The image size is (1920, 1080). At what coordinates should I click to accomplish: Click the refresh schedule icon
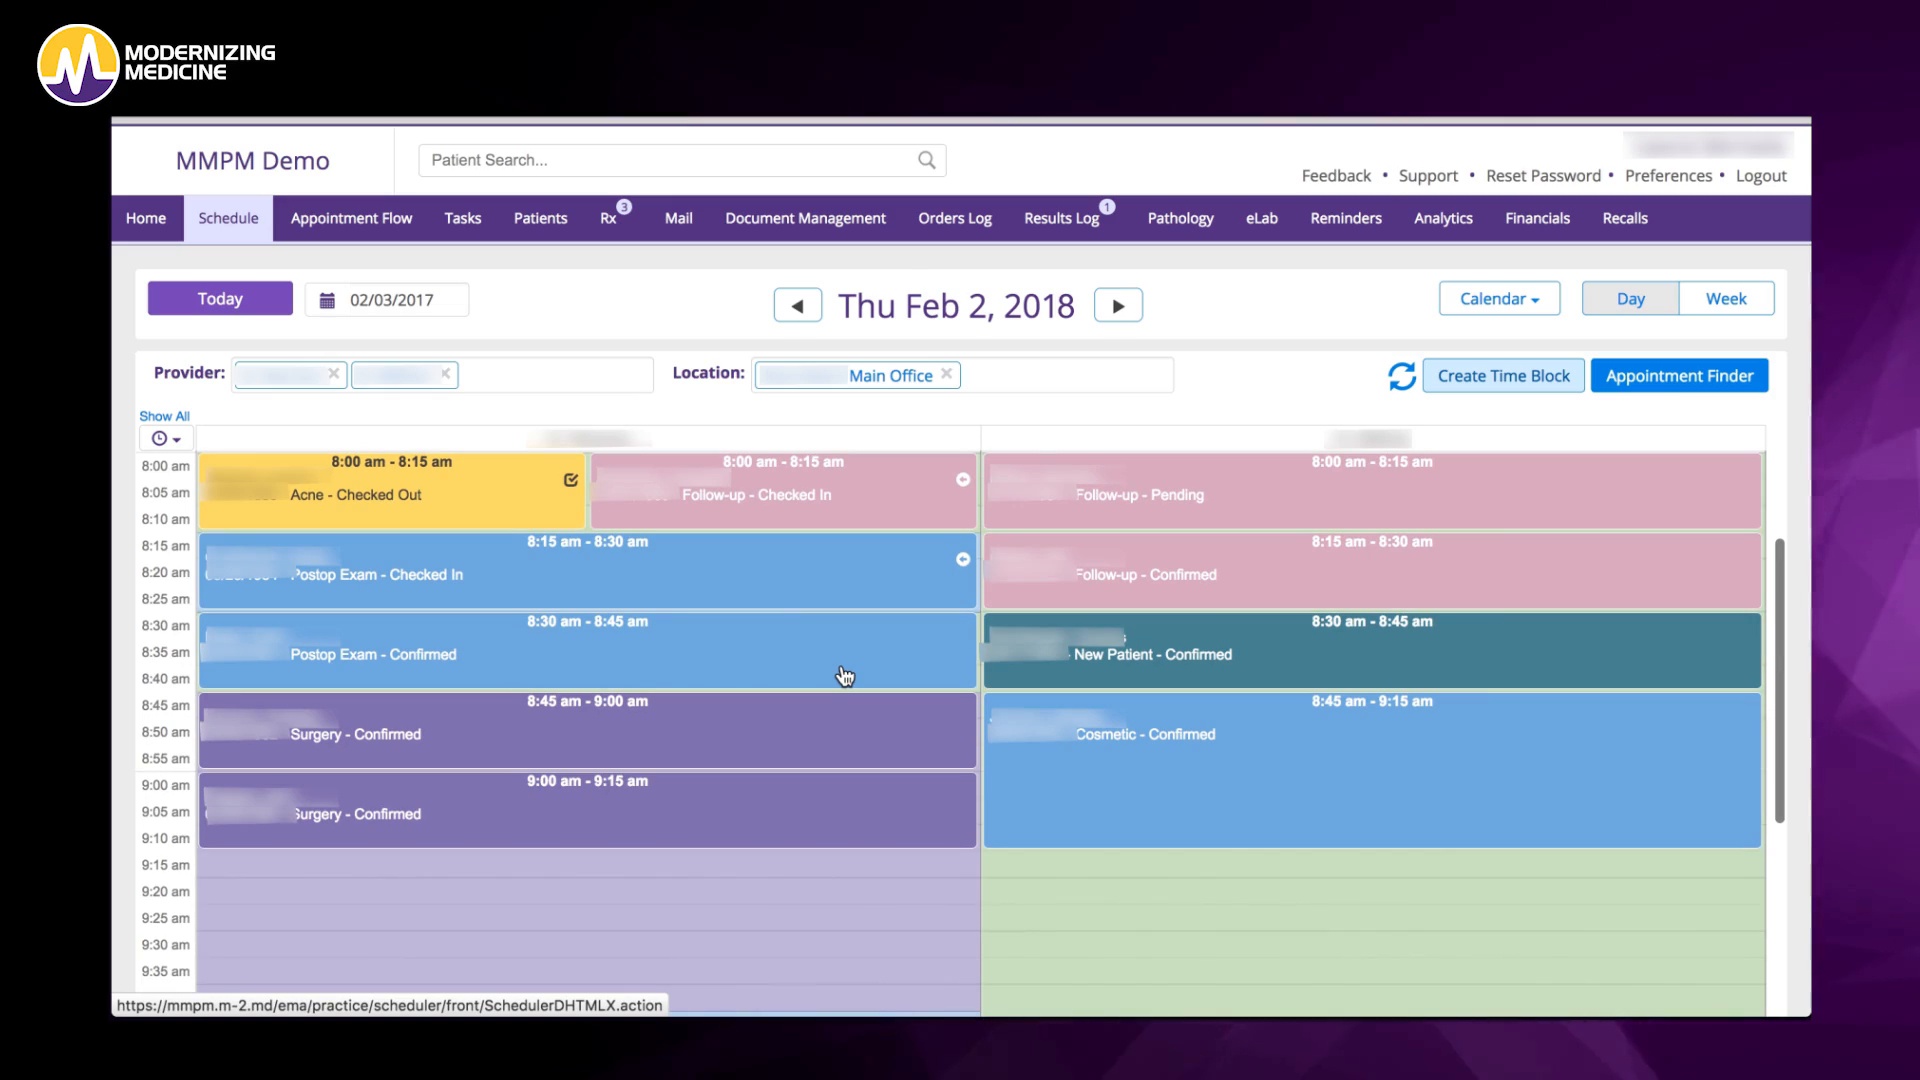point(1401,376)
